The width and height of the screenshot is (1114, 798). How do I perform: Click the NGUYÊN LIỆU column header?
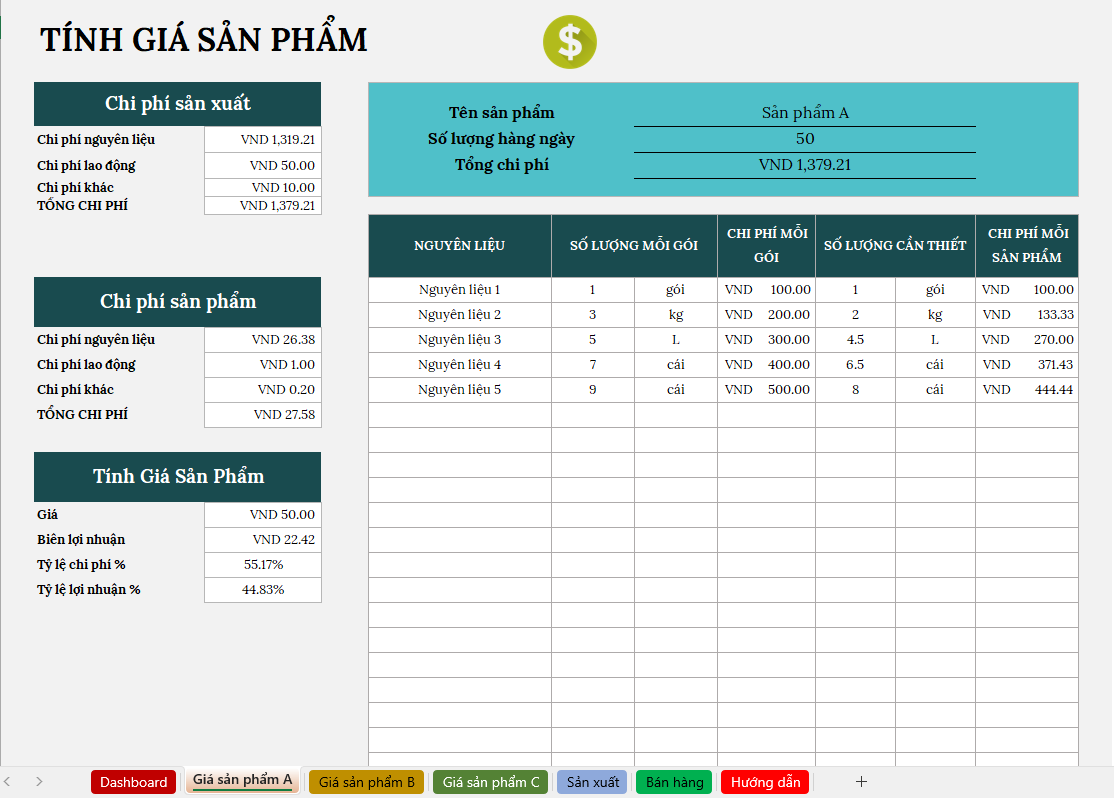(x=459, y=246)
